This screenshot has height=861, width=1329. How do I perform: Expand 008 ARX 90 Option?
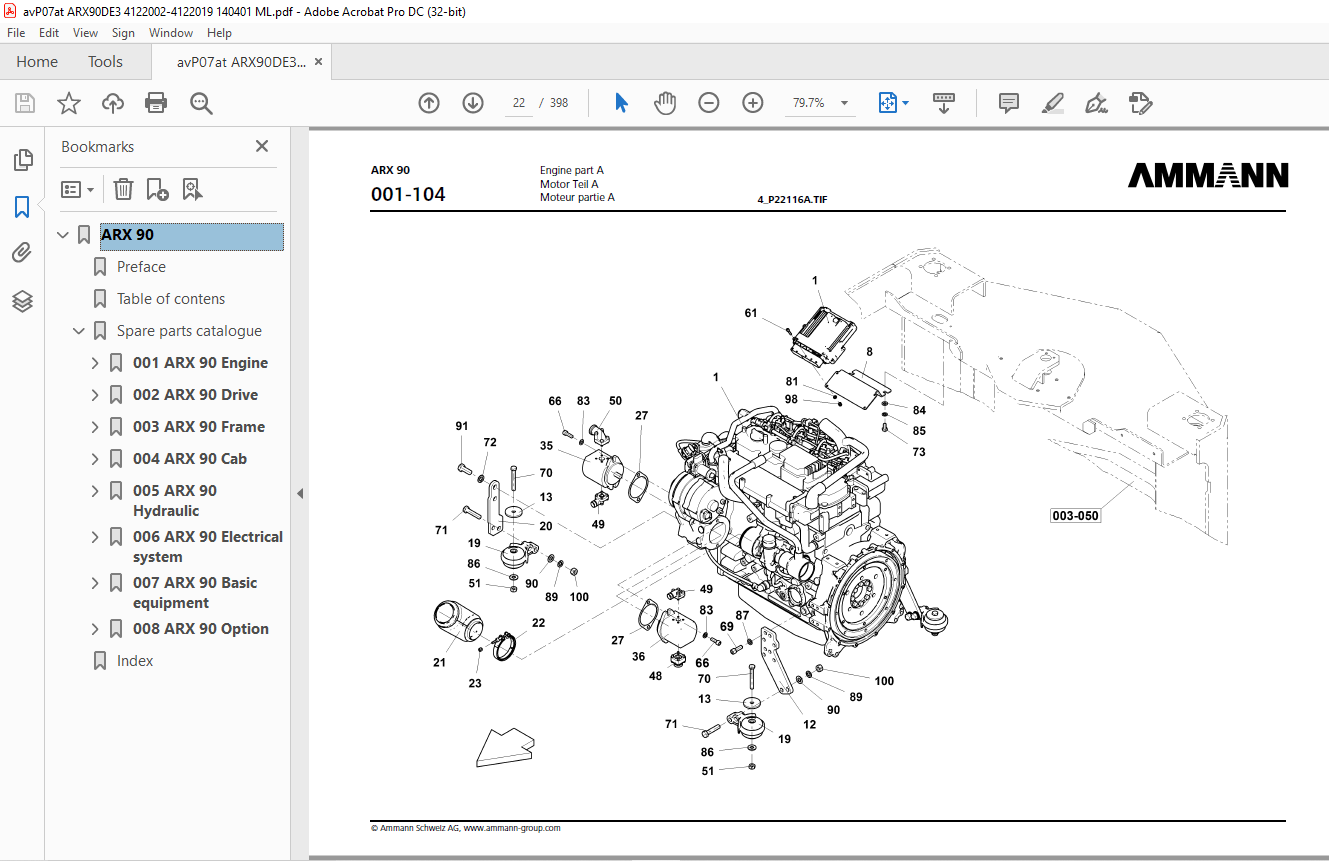coord(95,629)
